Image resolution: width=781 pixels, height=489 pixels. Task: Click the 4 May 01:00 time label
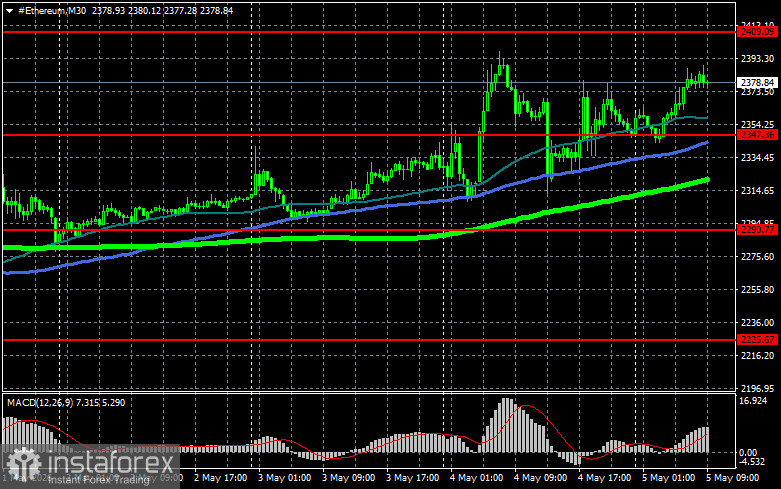coord(476,478)
